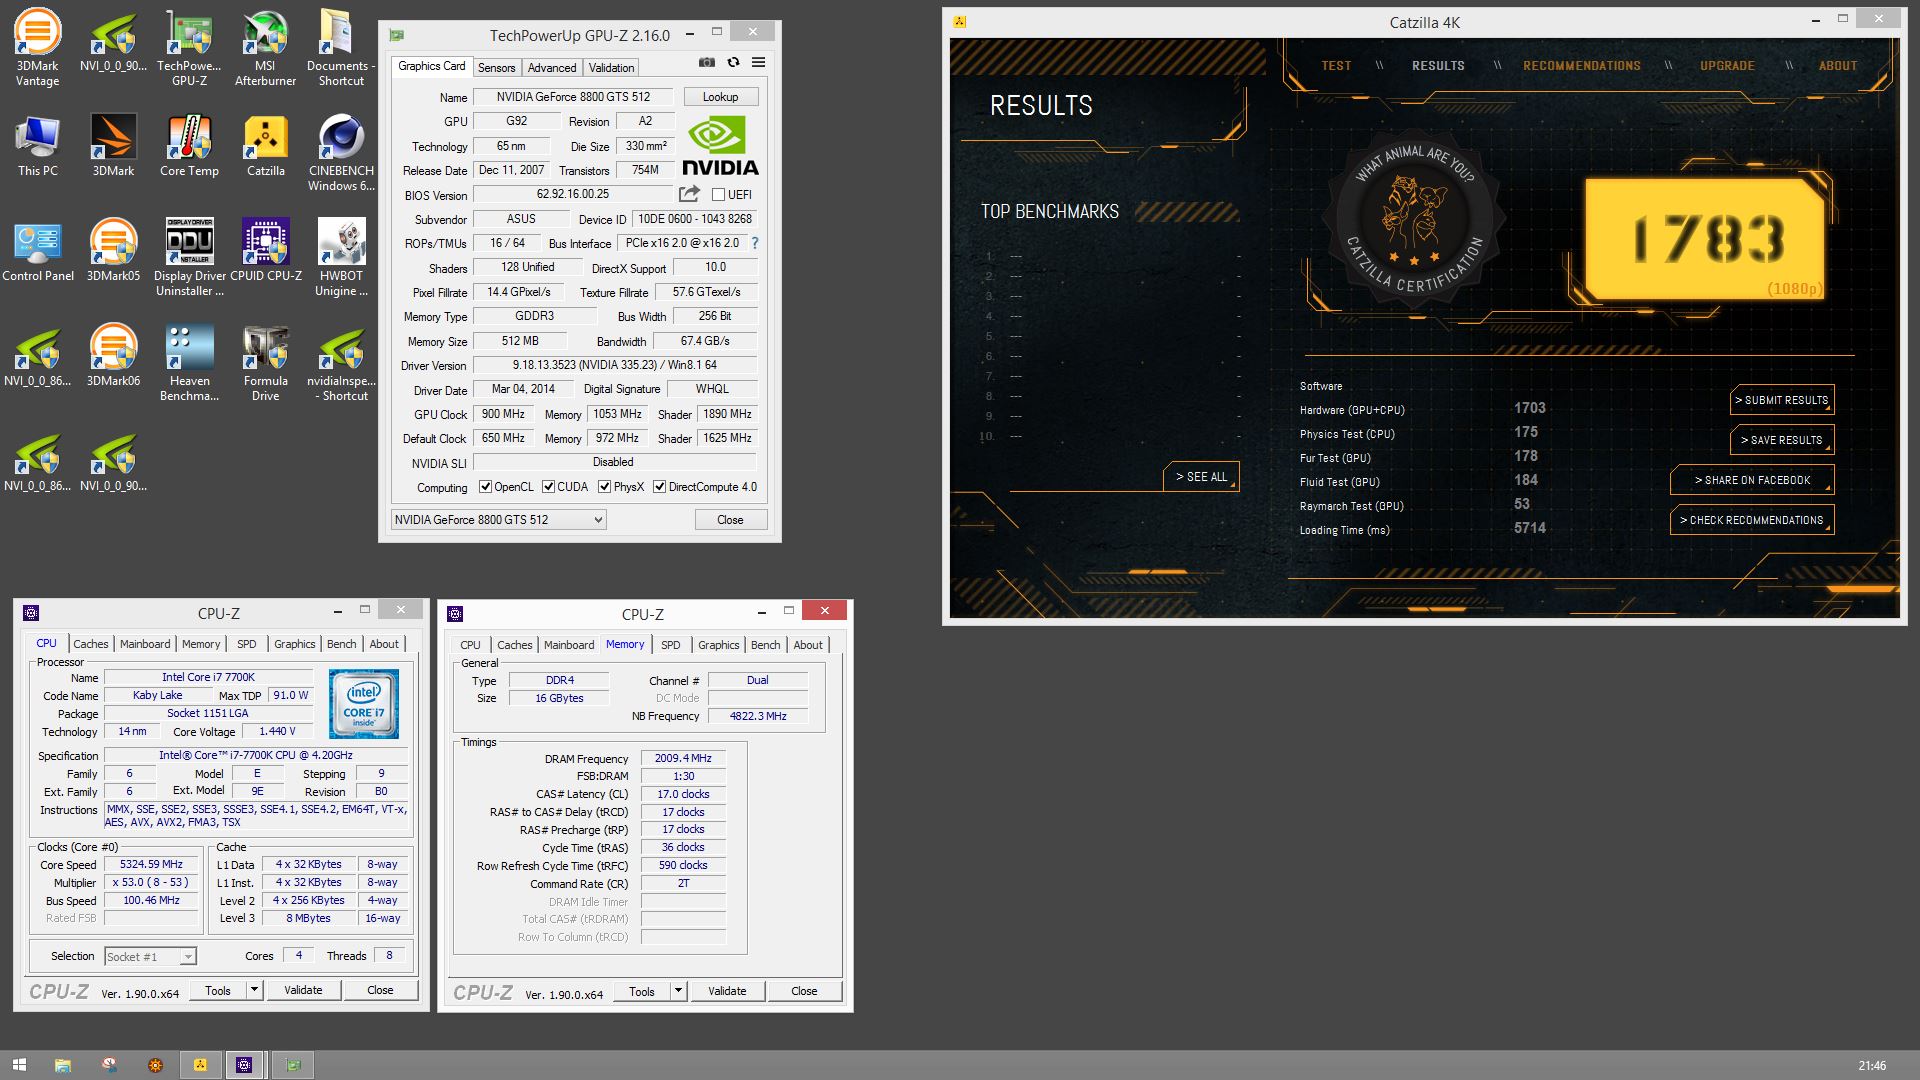Click GPU name field in GPU-Z

[x=573, y=97]
